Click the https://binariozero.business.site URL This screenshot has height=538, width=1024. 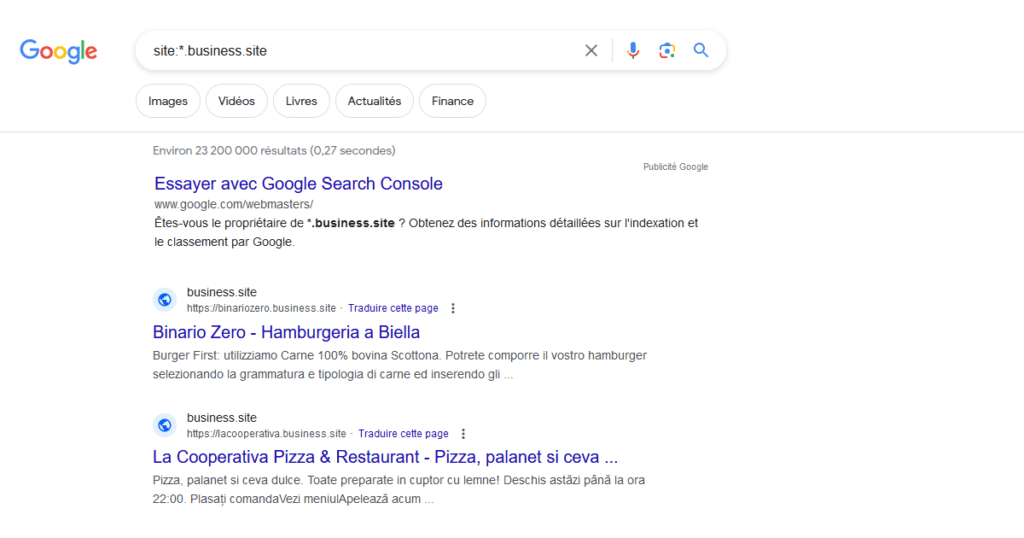[x=261, y=308]
